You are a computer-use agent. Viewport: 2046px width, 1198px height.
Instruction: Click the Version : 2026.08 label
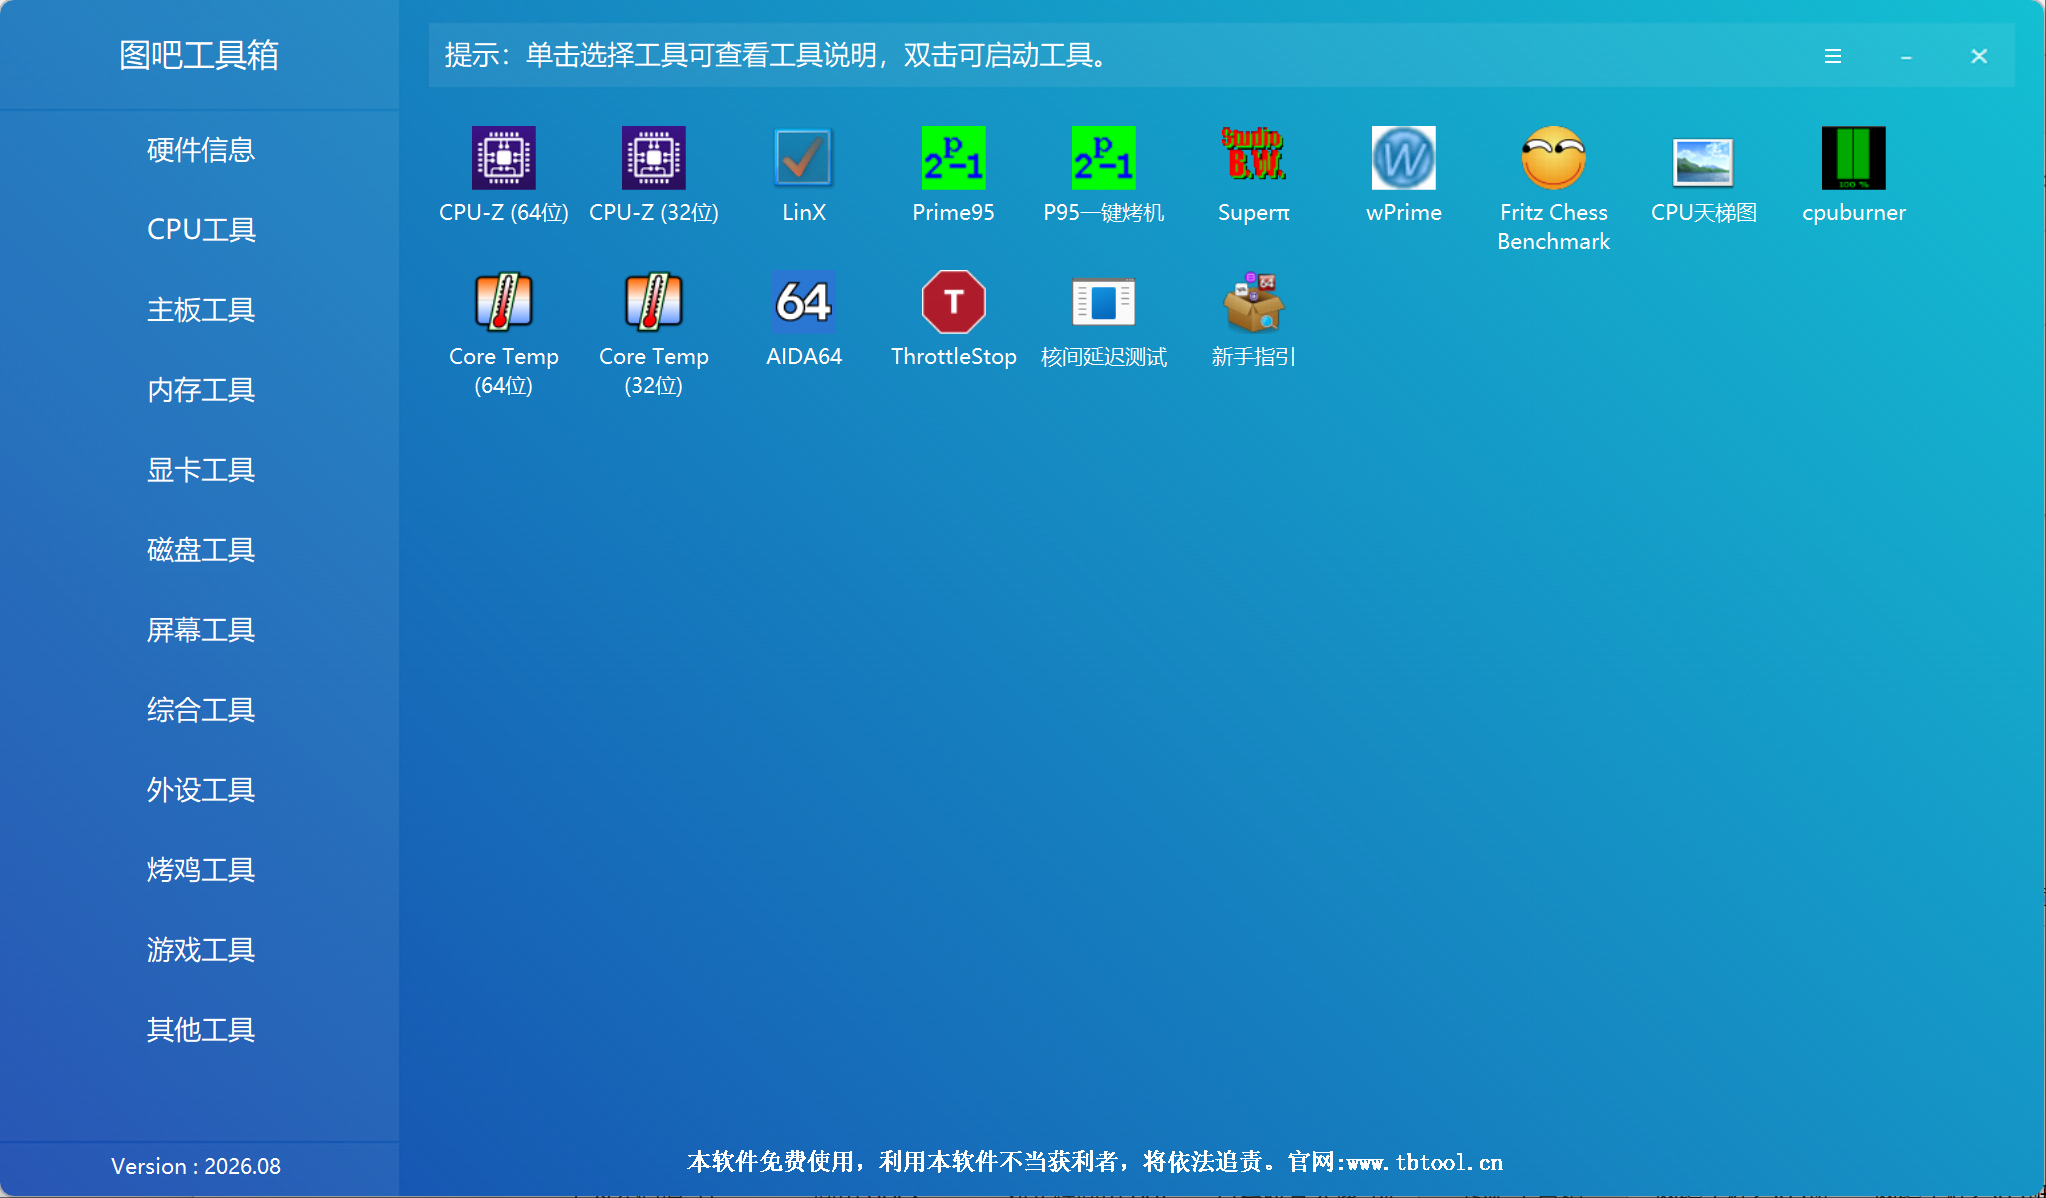pyautogui.click(x=196, y=1166)
